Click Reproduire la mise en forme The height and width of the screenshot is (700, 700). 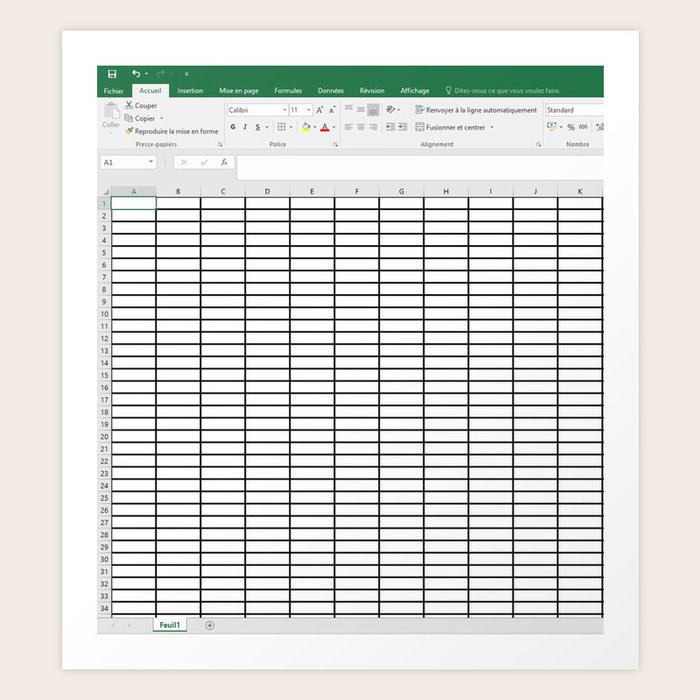click(x=172, y=131)
